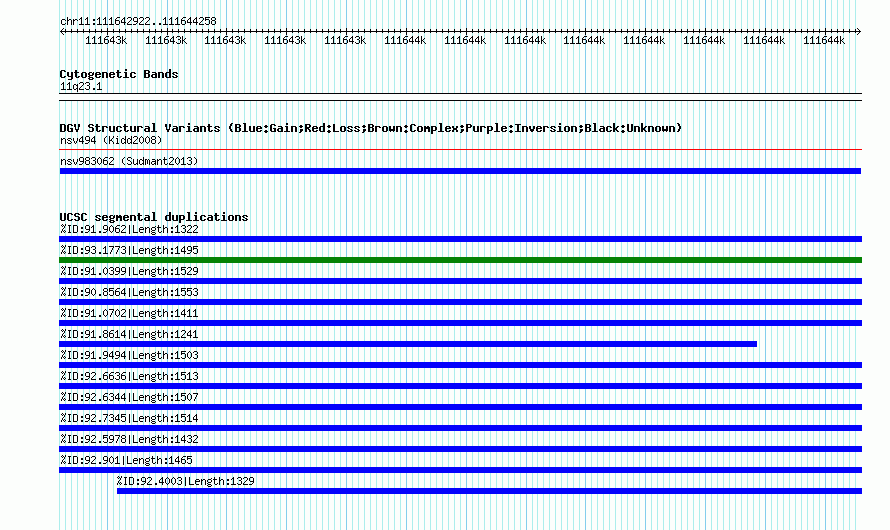Viewport: 890px width, 530px height.
Task: Click the %ID:92.6344|Length:1507 label
Action: [129, 397]
